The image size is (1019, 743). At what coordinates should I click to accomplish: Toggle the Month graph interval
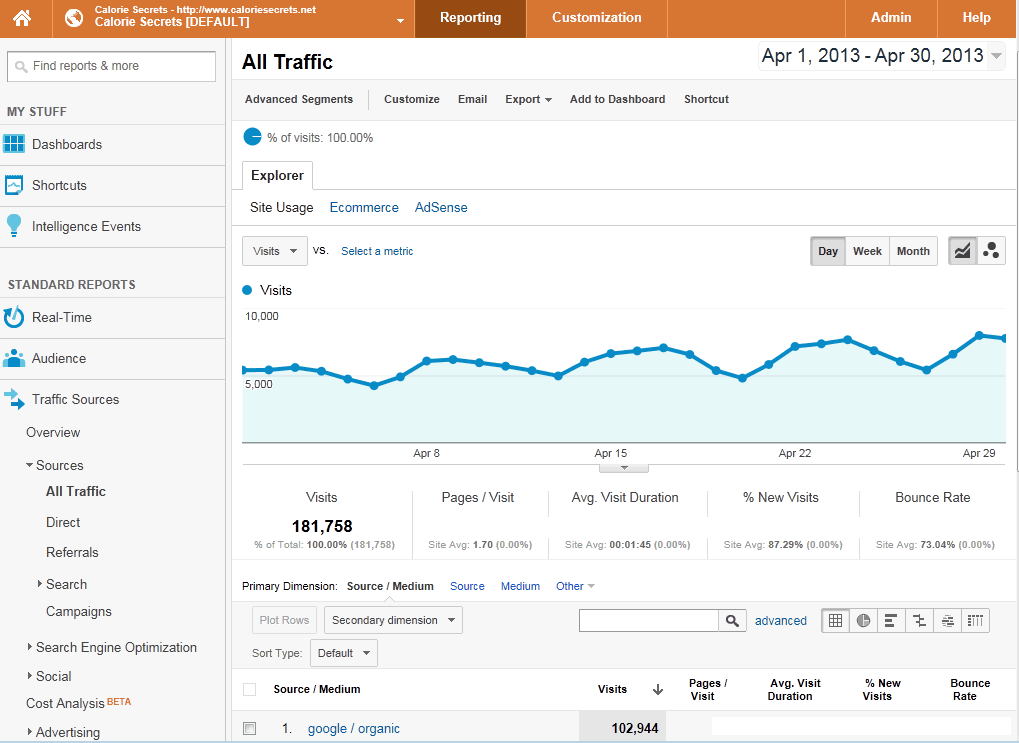click(x=913, y=251)
